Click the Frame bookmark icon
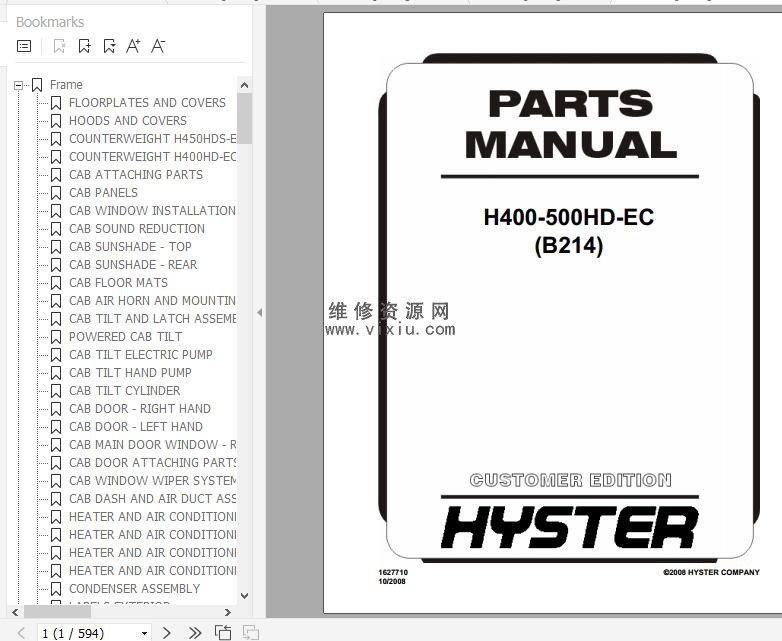 click(37, 85)
